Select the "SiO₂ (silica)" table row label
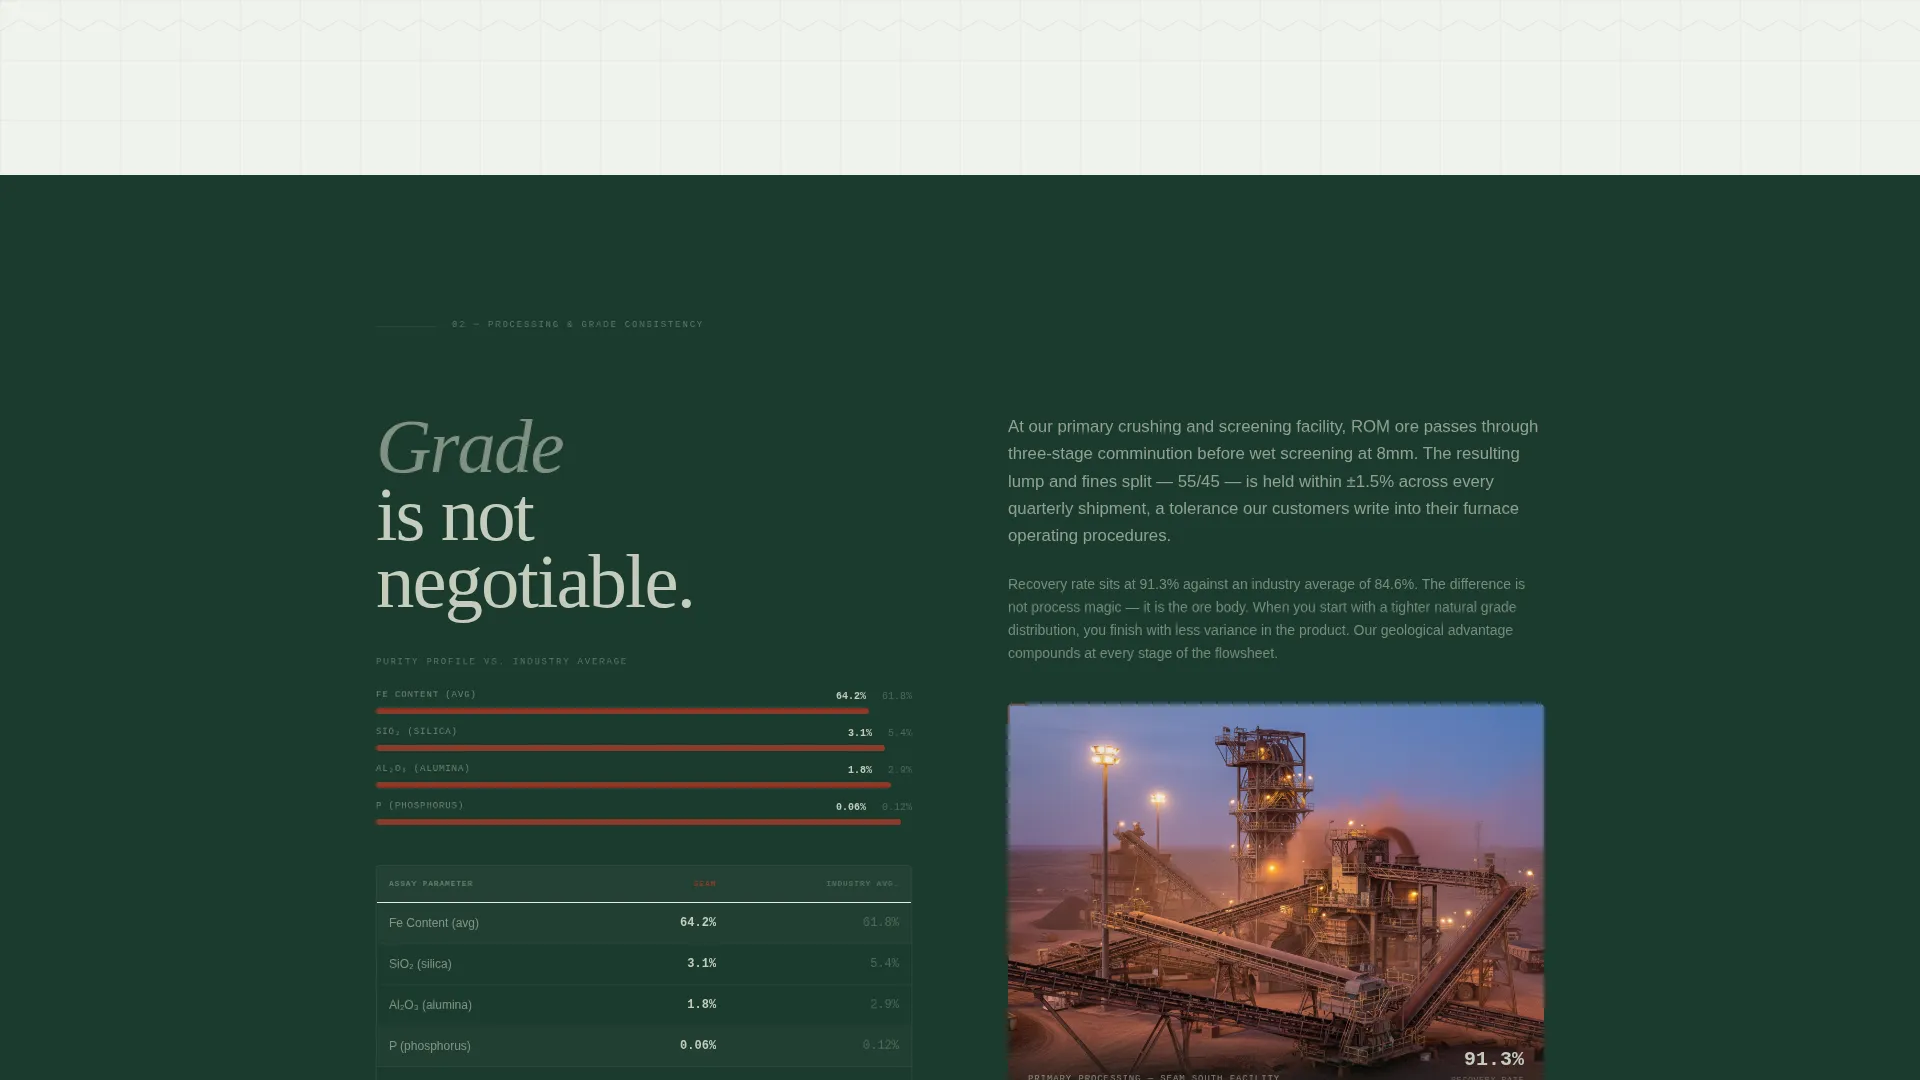Viewport: 1920px width, 1080px height. pyautogui.click(x=420, y=964)
